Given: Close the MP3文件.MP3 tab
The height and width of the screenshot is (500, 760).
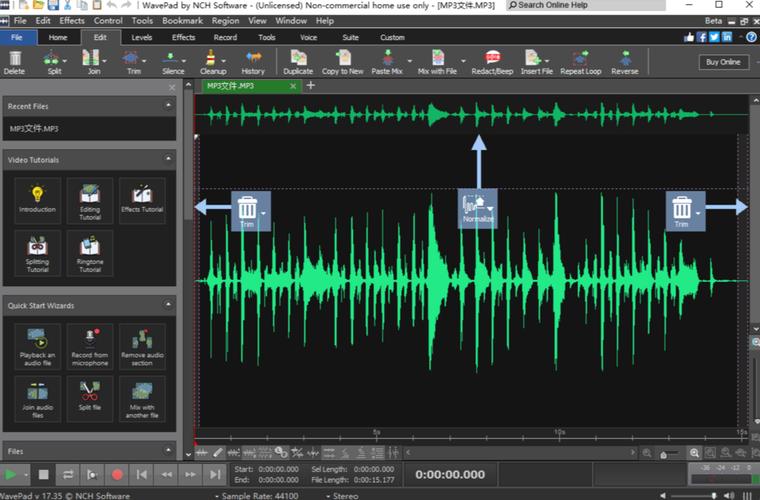Looking at the screenshot, I should point(293,86).
